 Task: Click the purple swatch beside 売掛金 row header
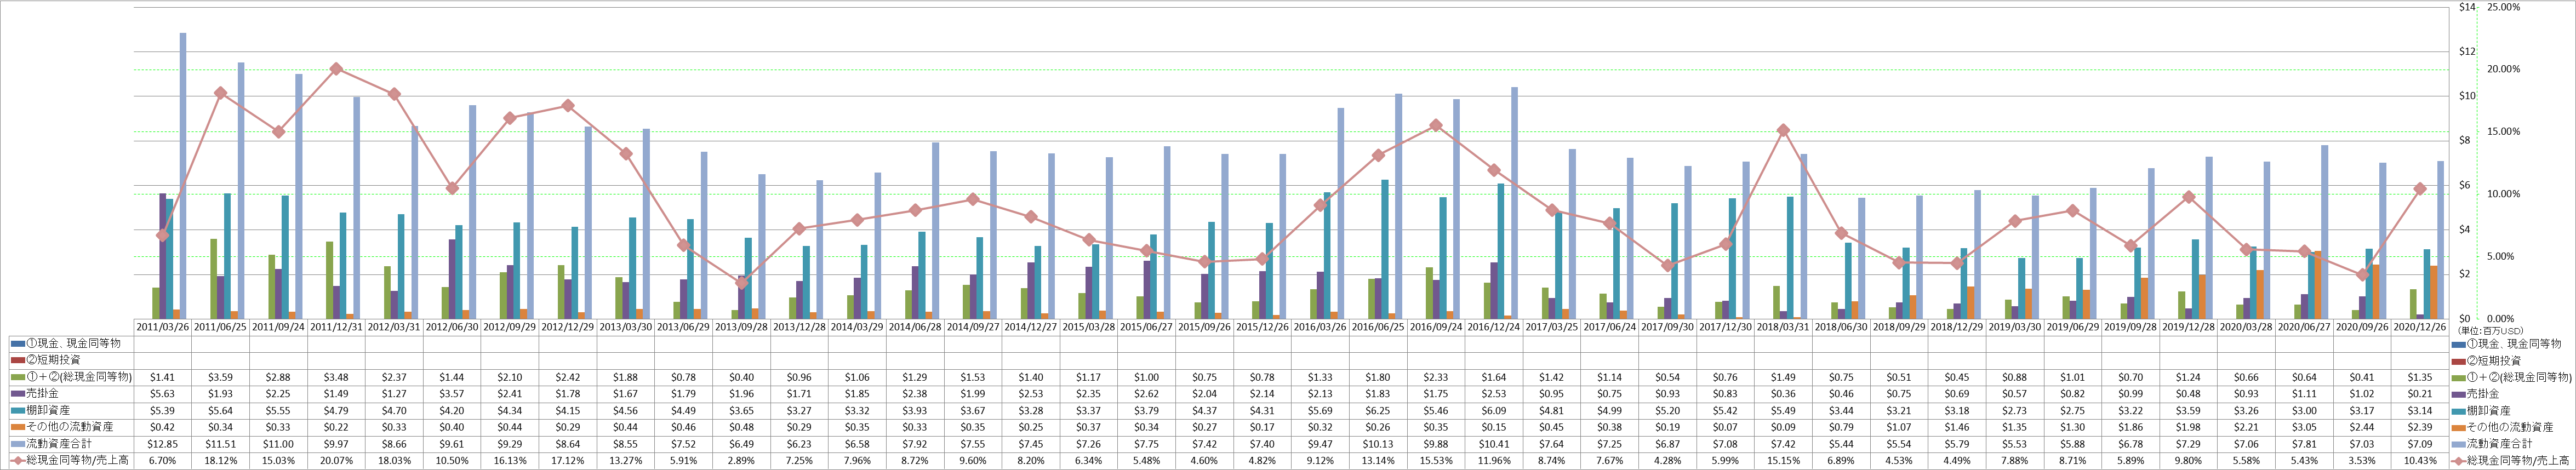point(18,393)
